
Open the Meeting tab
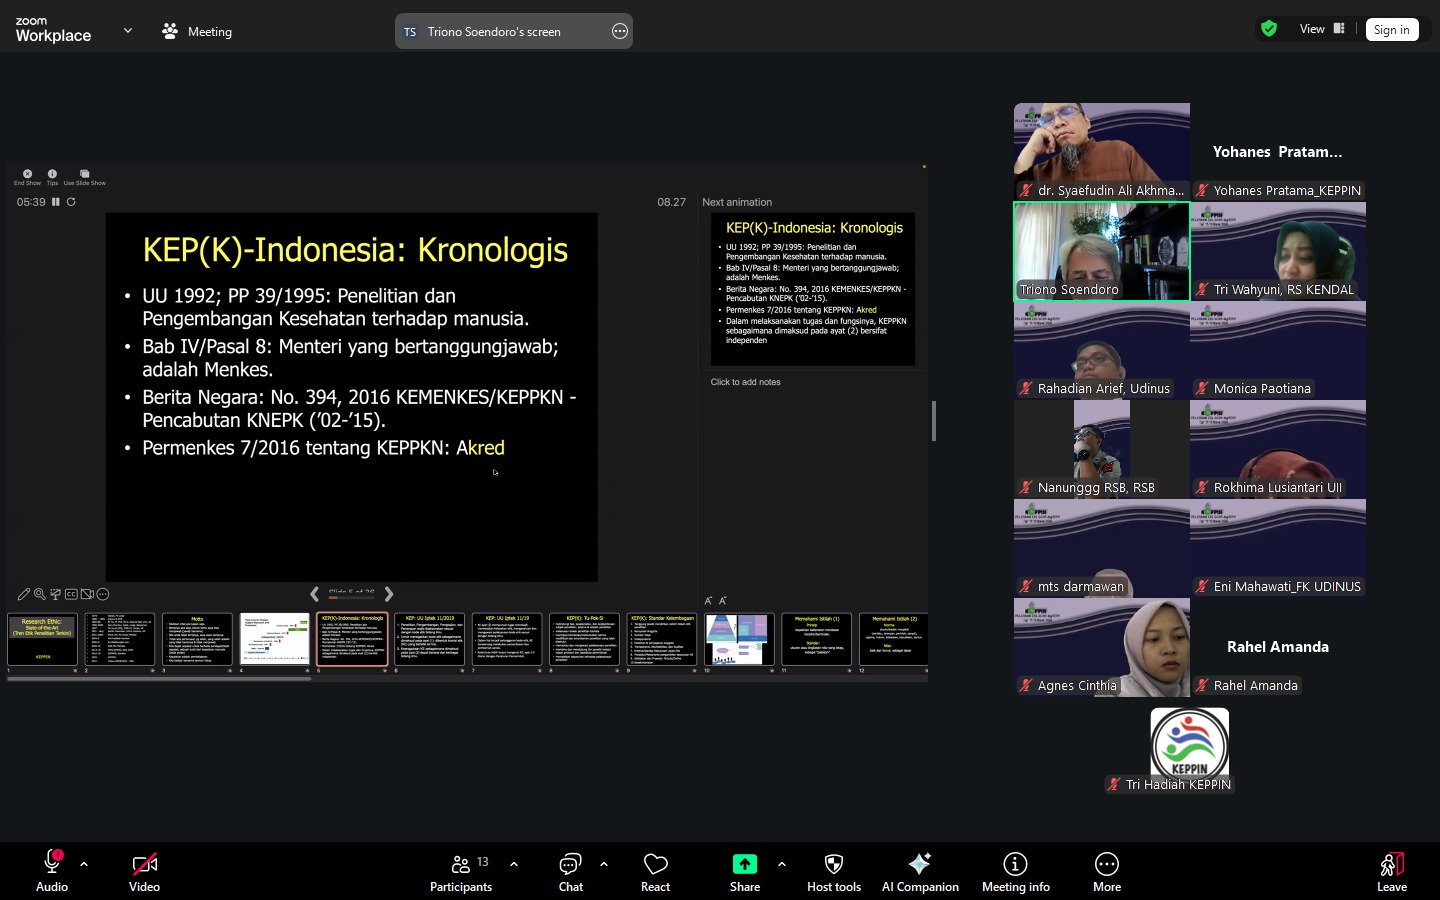point(197,31)
